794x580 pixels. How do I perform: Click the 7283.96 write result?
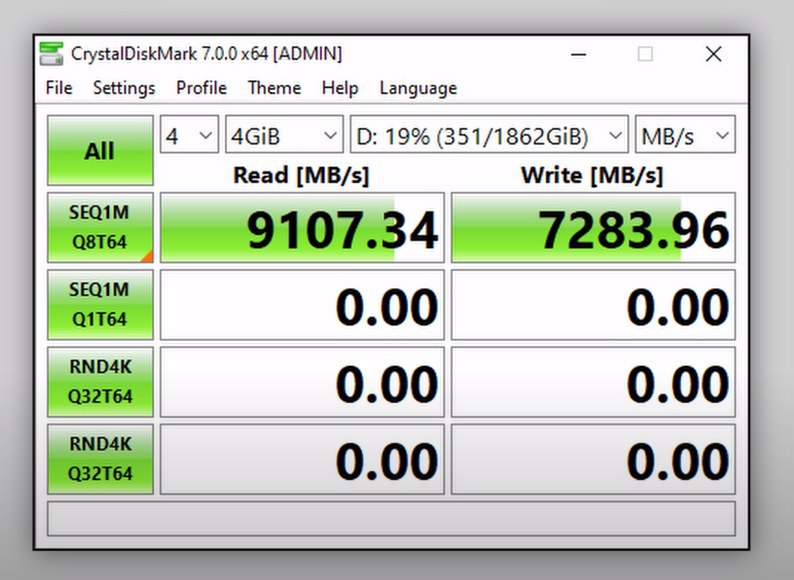(593, 227)
